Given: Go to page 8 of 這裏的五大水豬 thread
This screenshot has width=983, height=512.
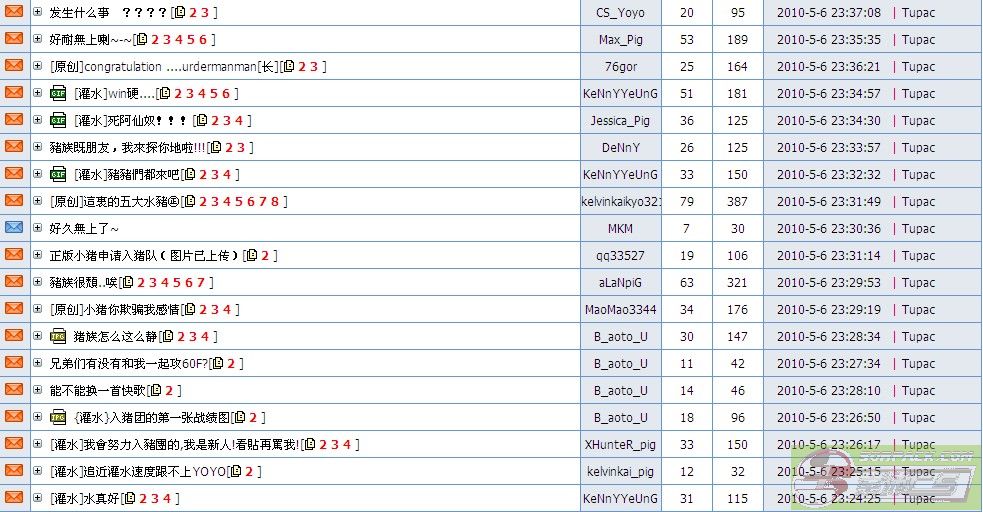Looking at the screenshot, I should point(276,201).
